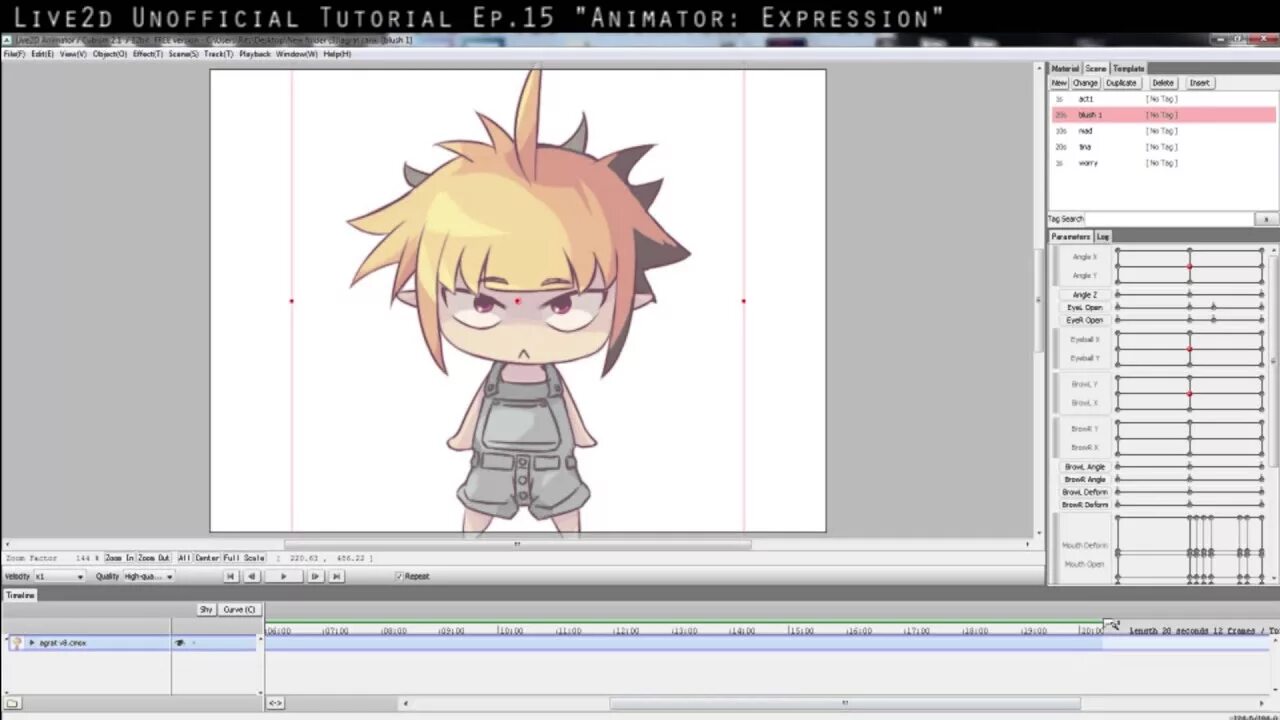Click the timeline horizontal scrollbar thumb

point(845,703)
